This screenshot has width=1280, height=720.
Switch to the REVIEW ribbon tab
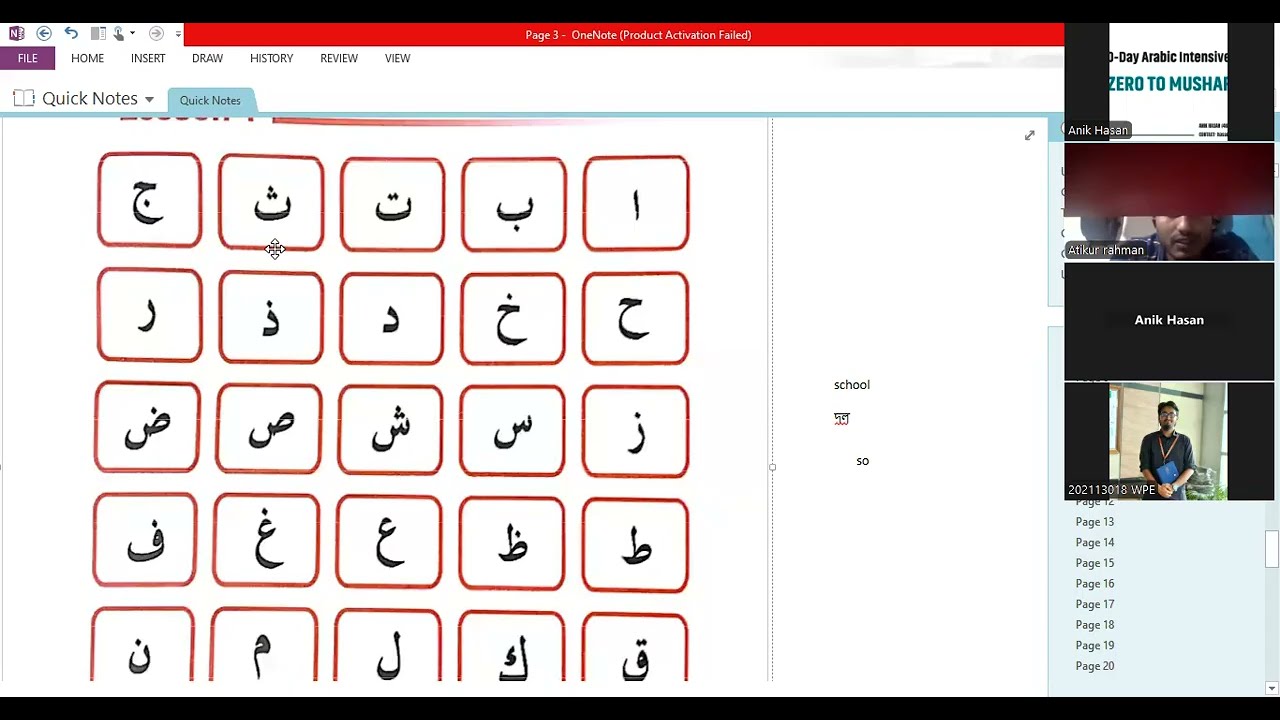coord(339,58)
